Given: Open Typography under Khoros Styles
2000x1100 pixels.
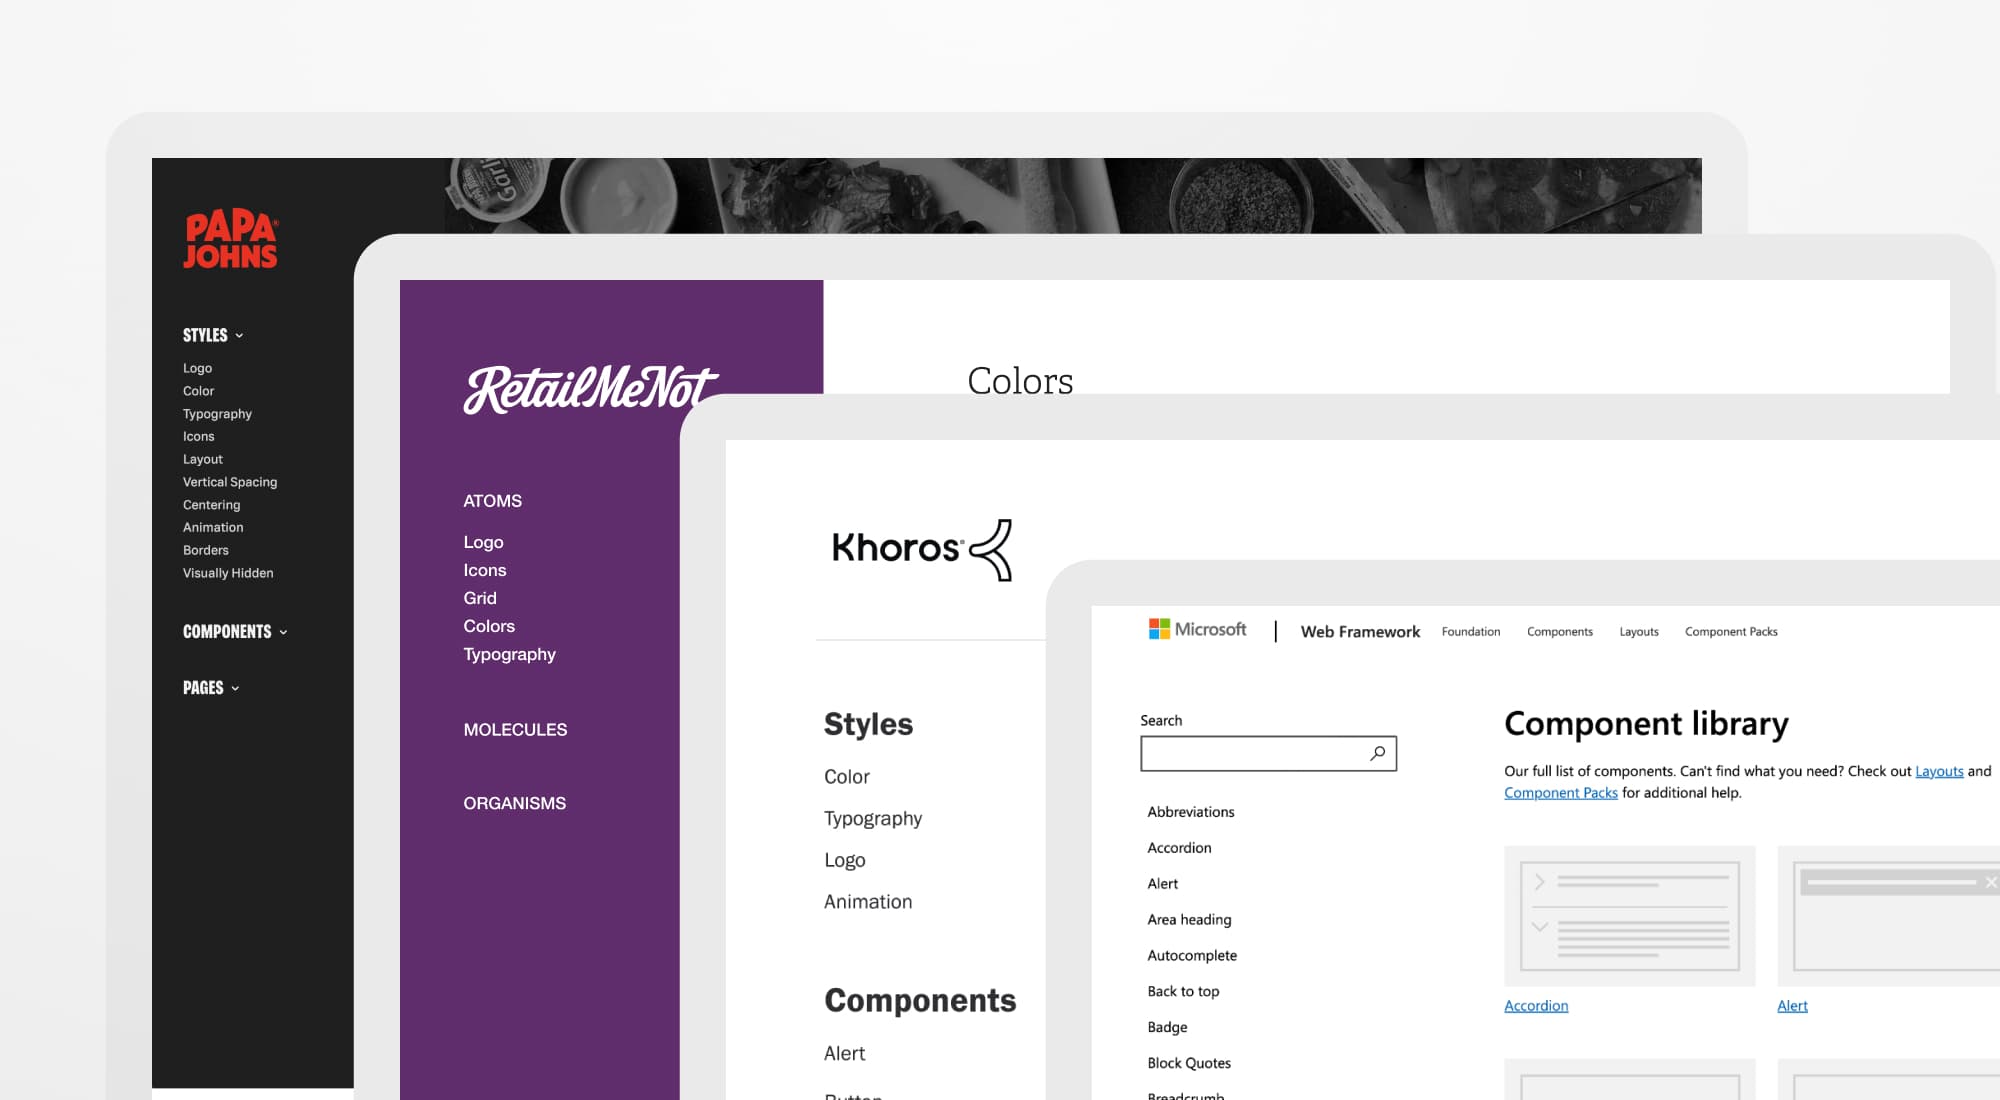Looking at the screenshot, I should pos(873,819).
